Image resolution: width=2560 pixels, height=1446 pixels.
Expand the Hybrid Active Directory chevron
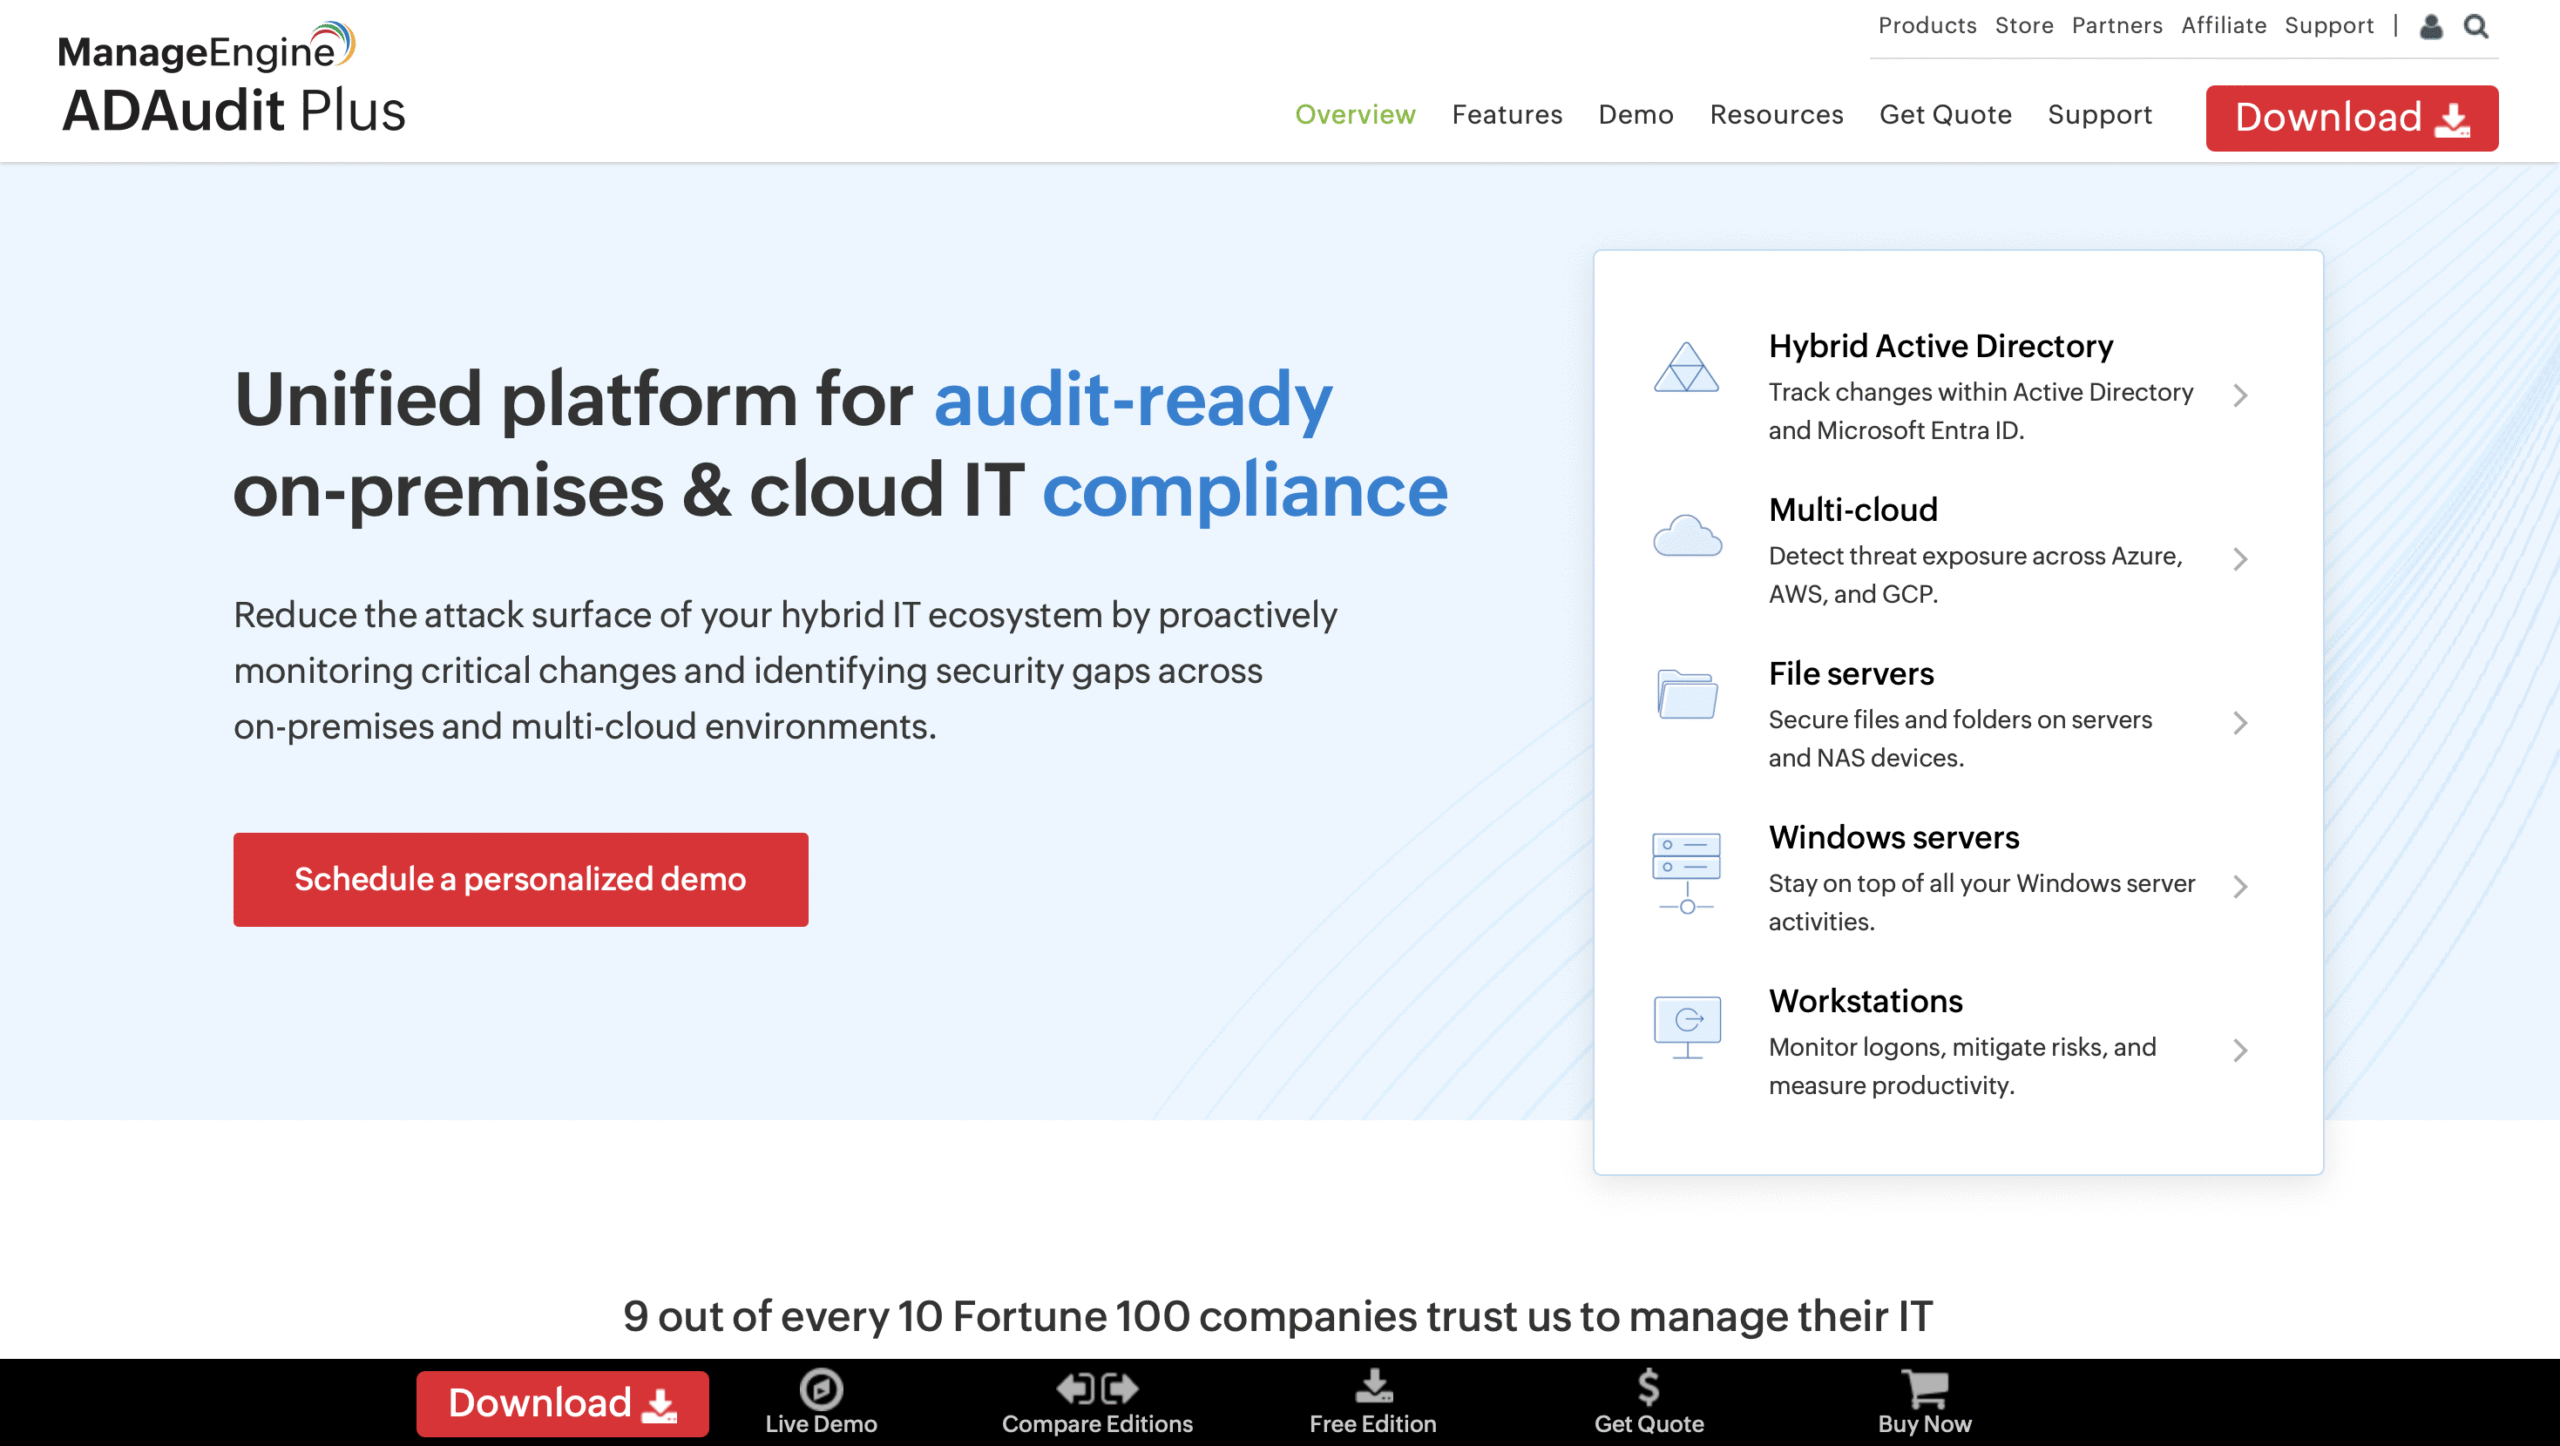point(2240,395)
